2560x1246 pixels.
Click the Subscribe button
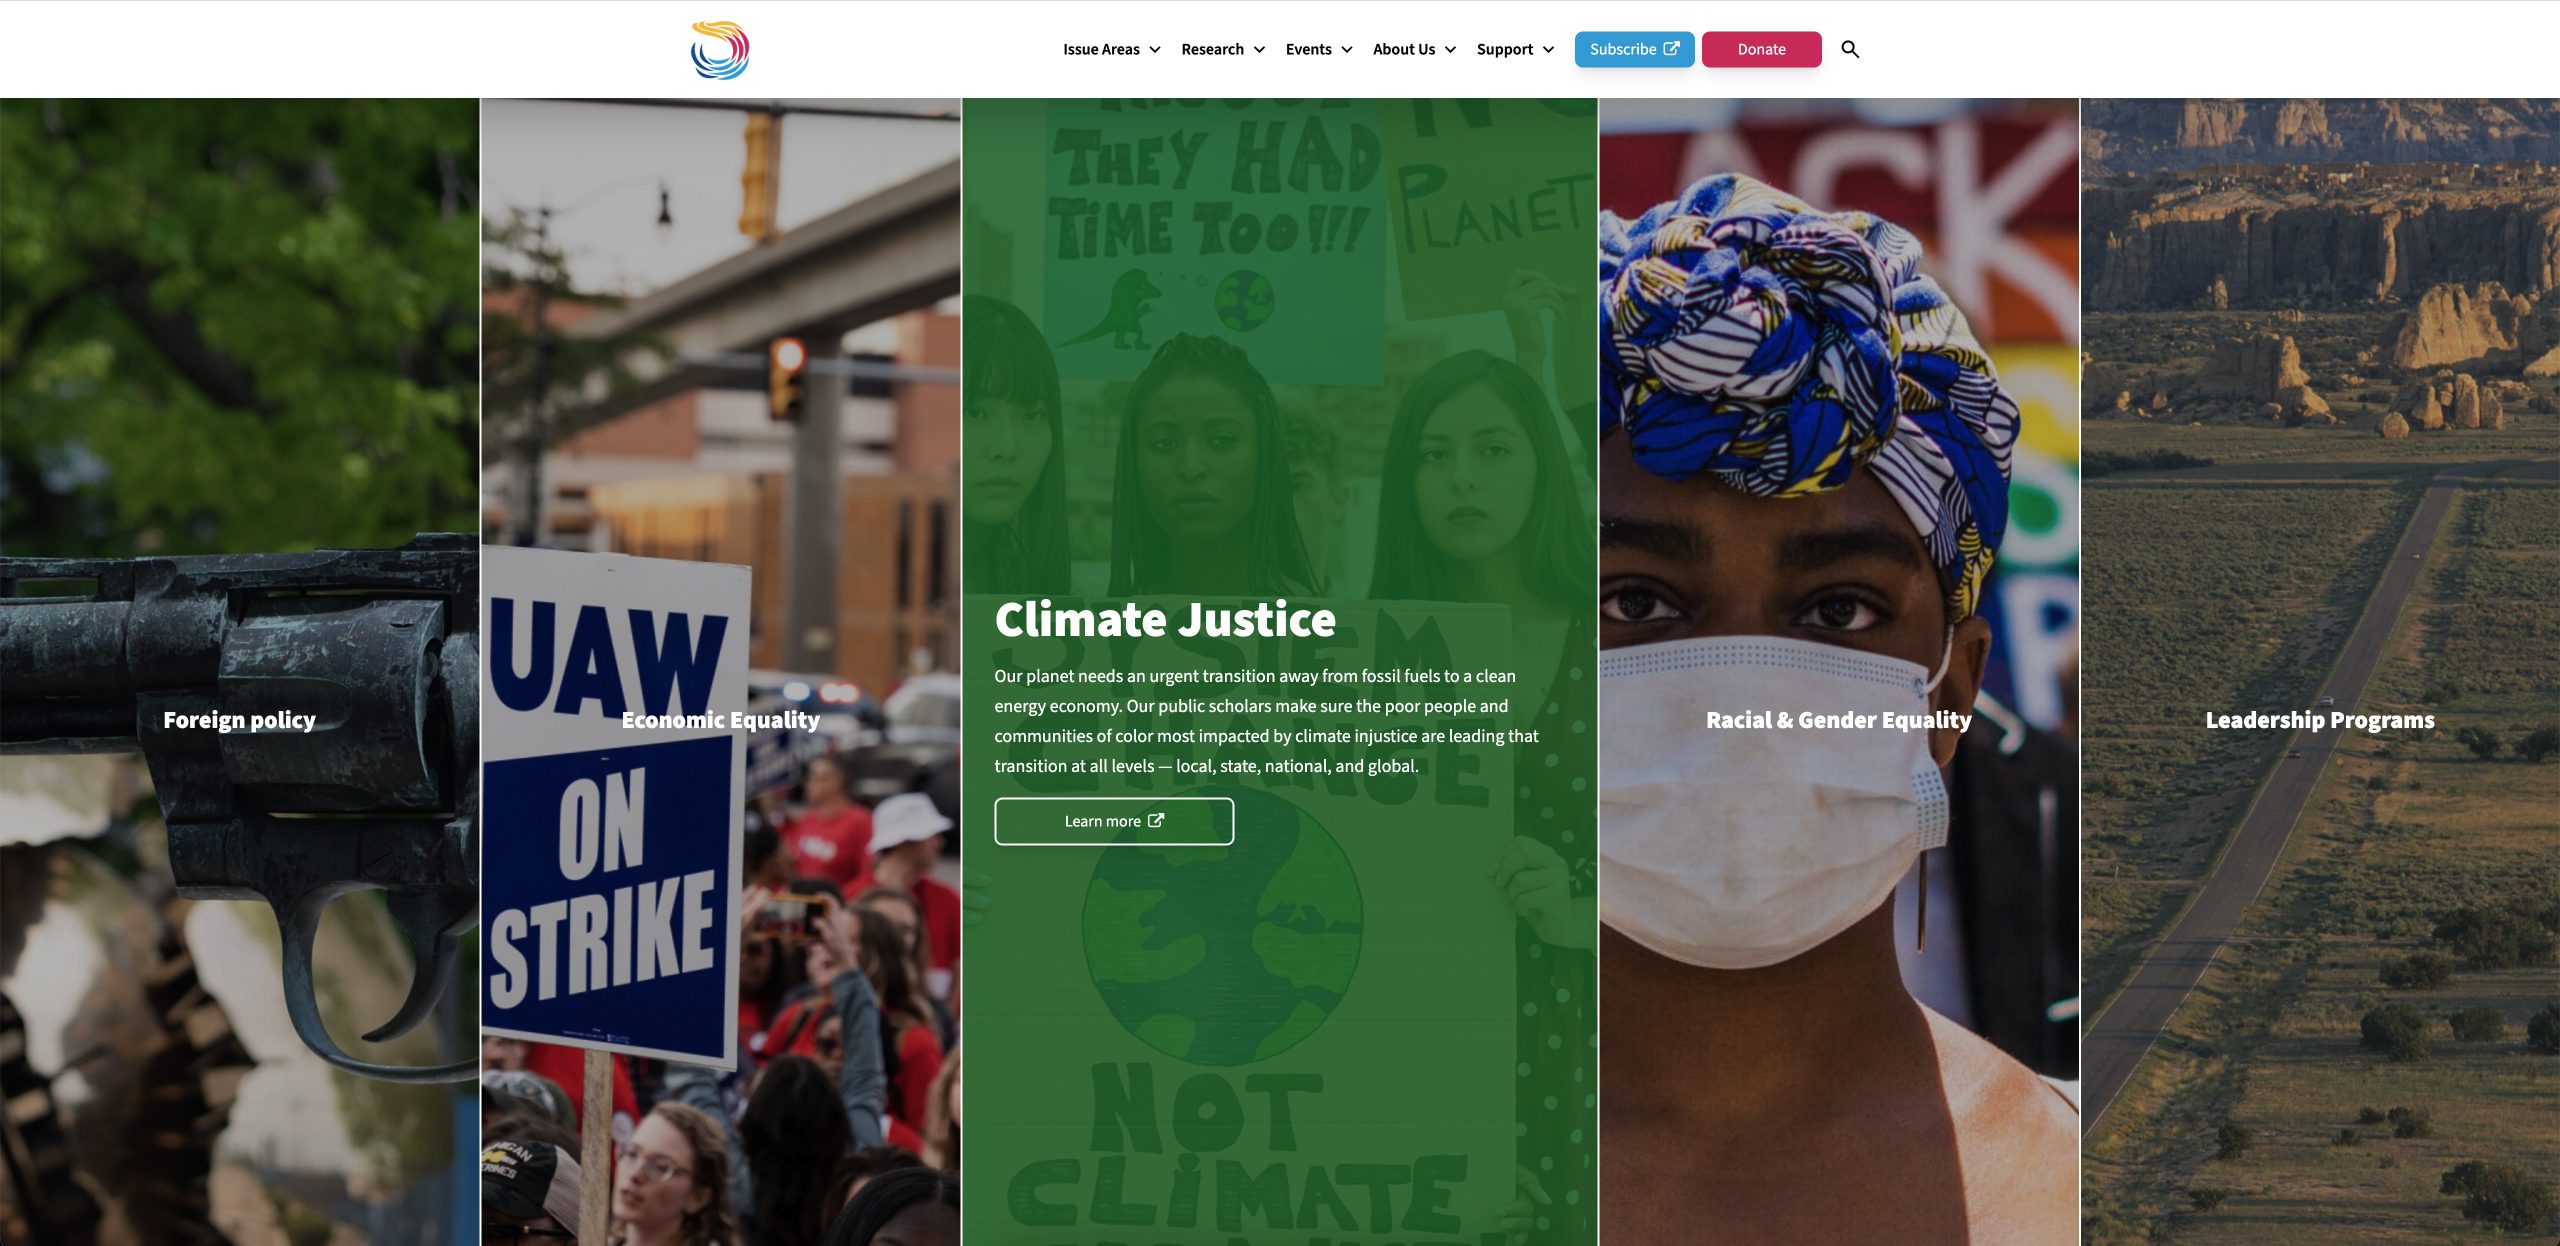(x=1634, y=49)
